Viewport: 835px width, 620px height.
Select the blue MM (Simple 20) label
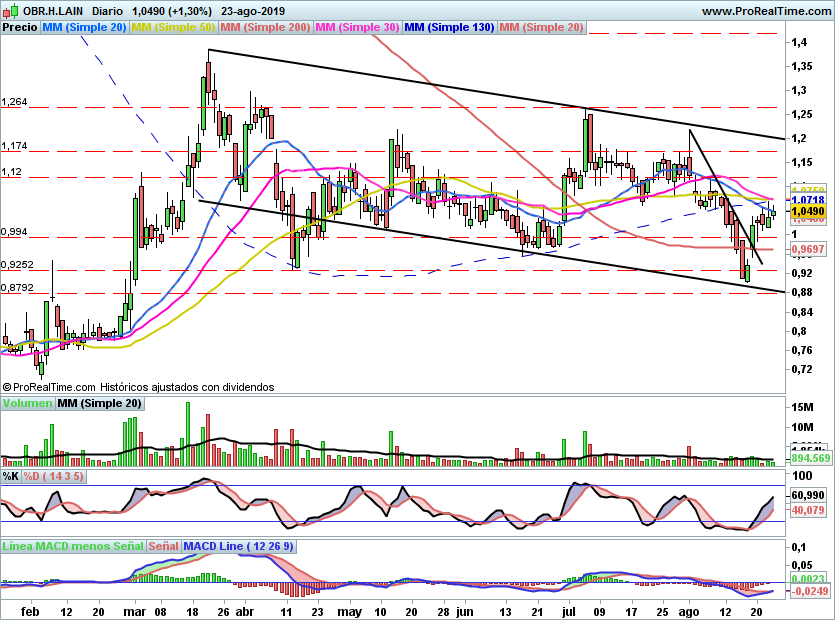click(x=84, y=27)
